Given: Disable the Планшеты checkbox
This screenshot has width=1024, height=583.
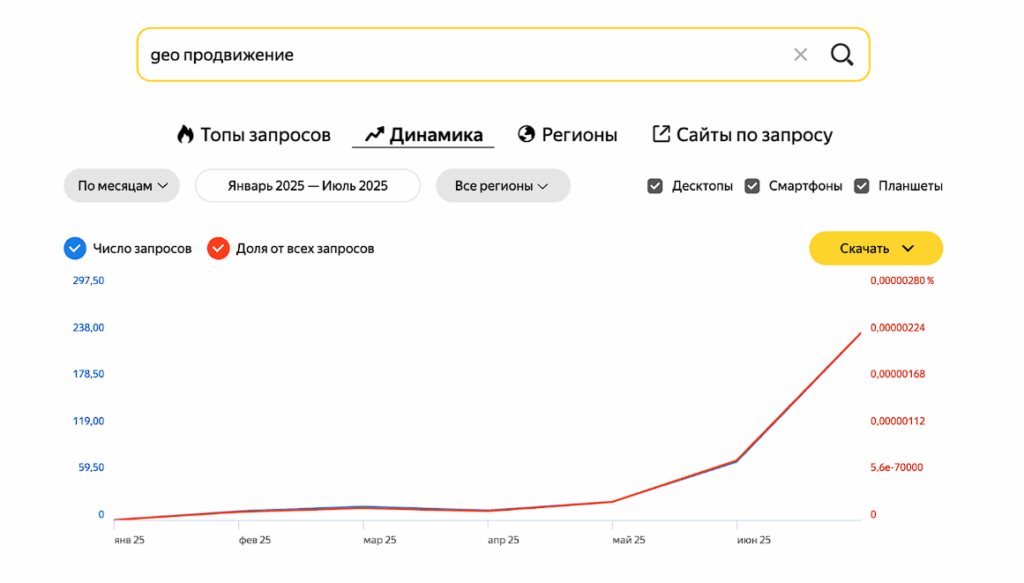Looking at the screenshot, I should [x=861, y=186].
